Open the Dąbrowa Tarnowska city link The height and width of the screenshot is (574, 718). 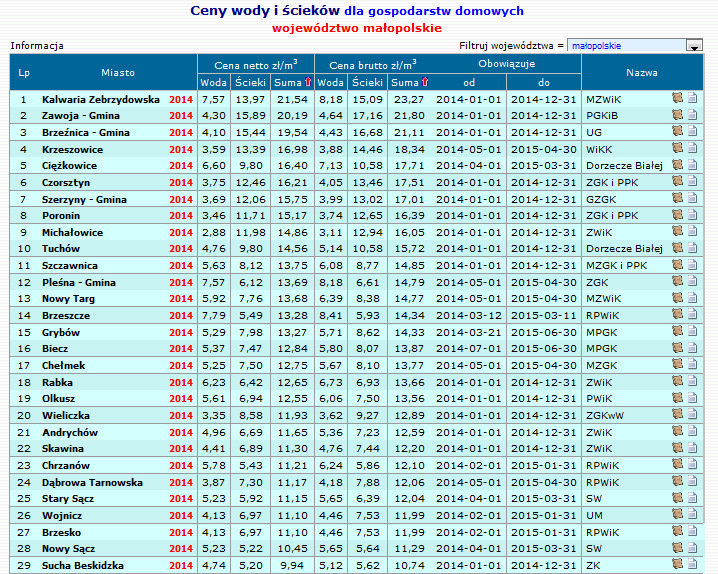pos(94,482)
